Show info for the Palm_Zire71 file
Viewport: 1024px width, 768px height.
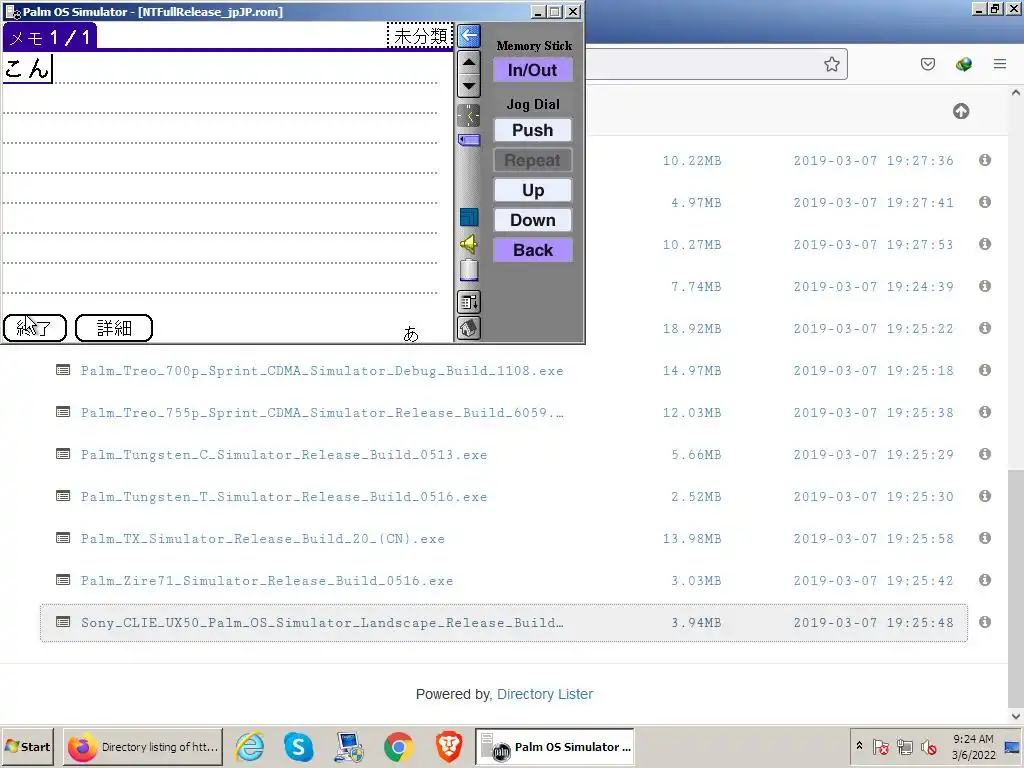(x=985, y=580)
